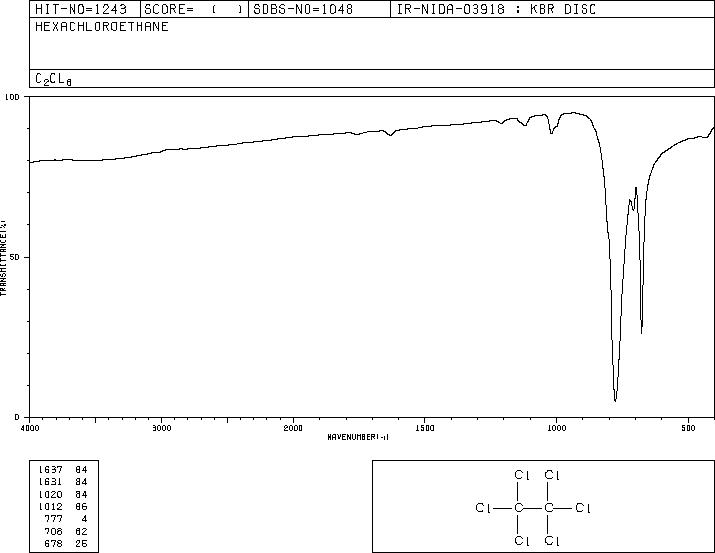
Task: Click the TRANSMITTANCE(%) axis title
Action: [3, 258]
